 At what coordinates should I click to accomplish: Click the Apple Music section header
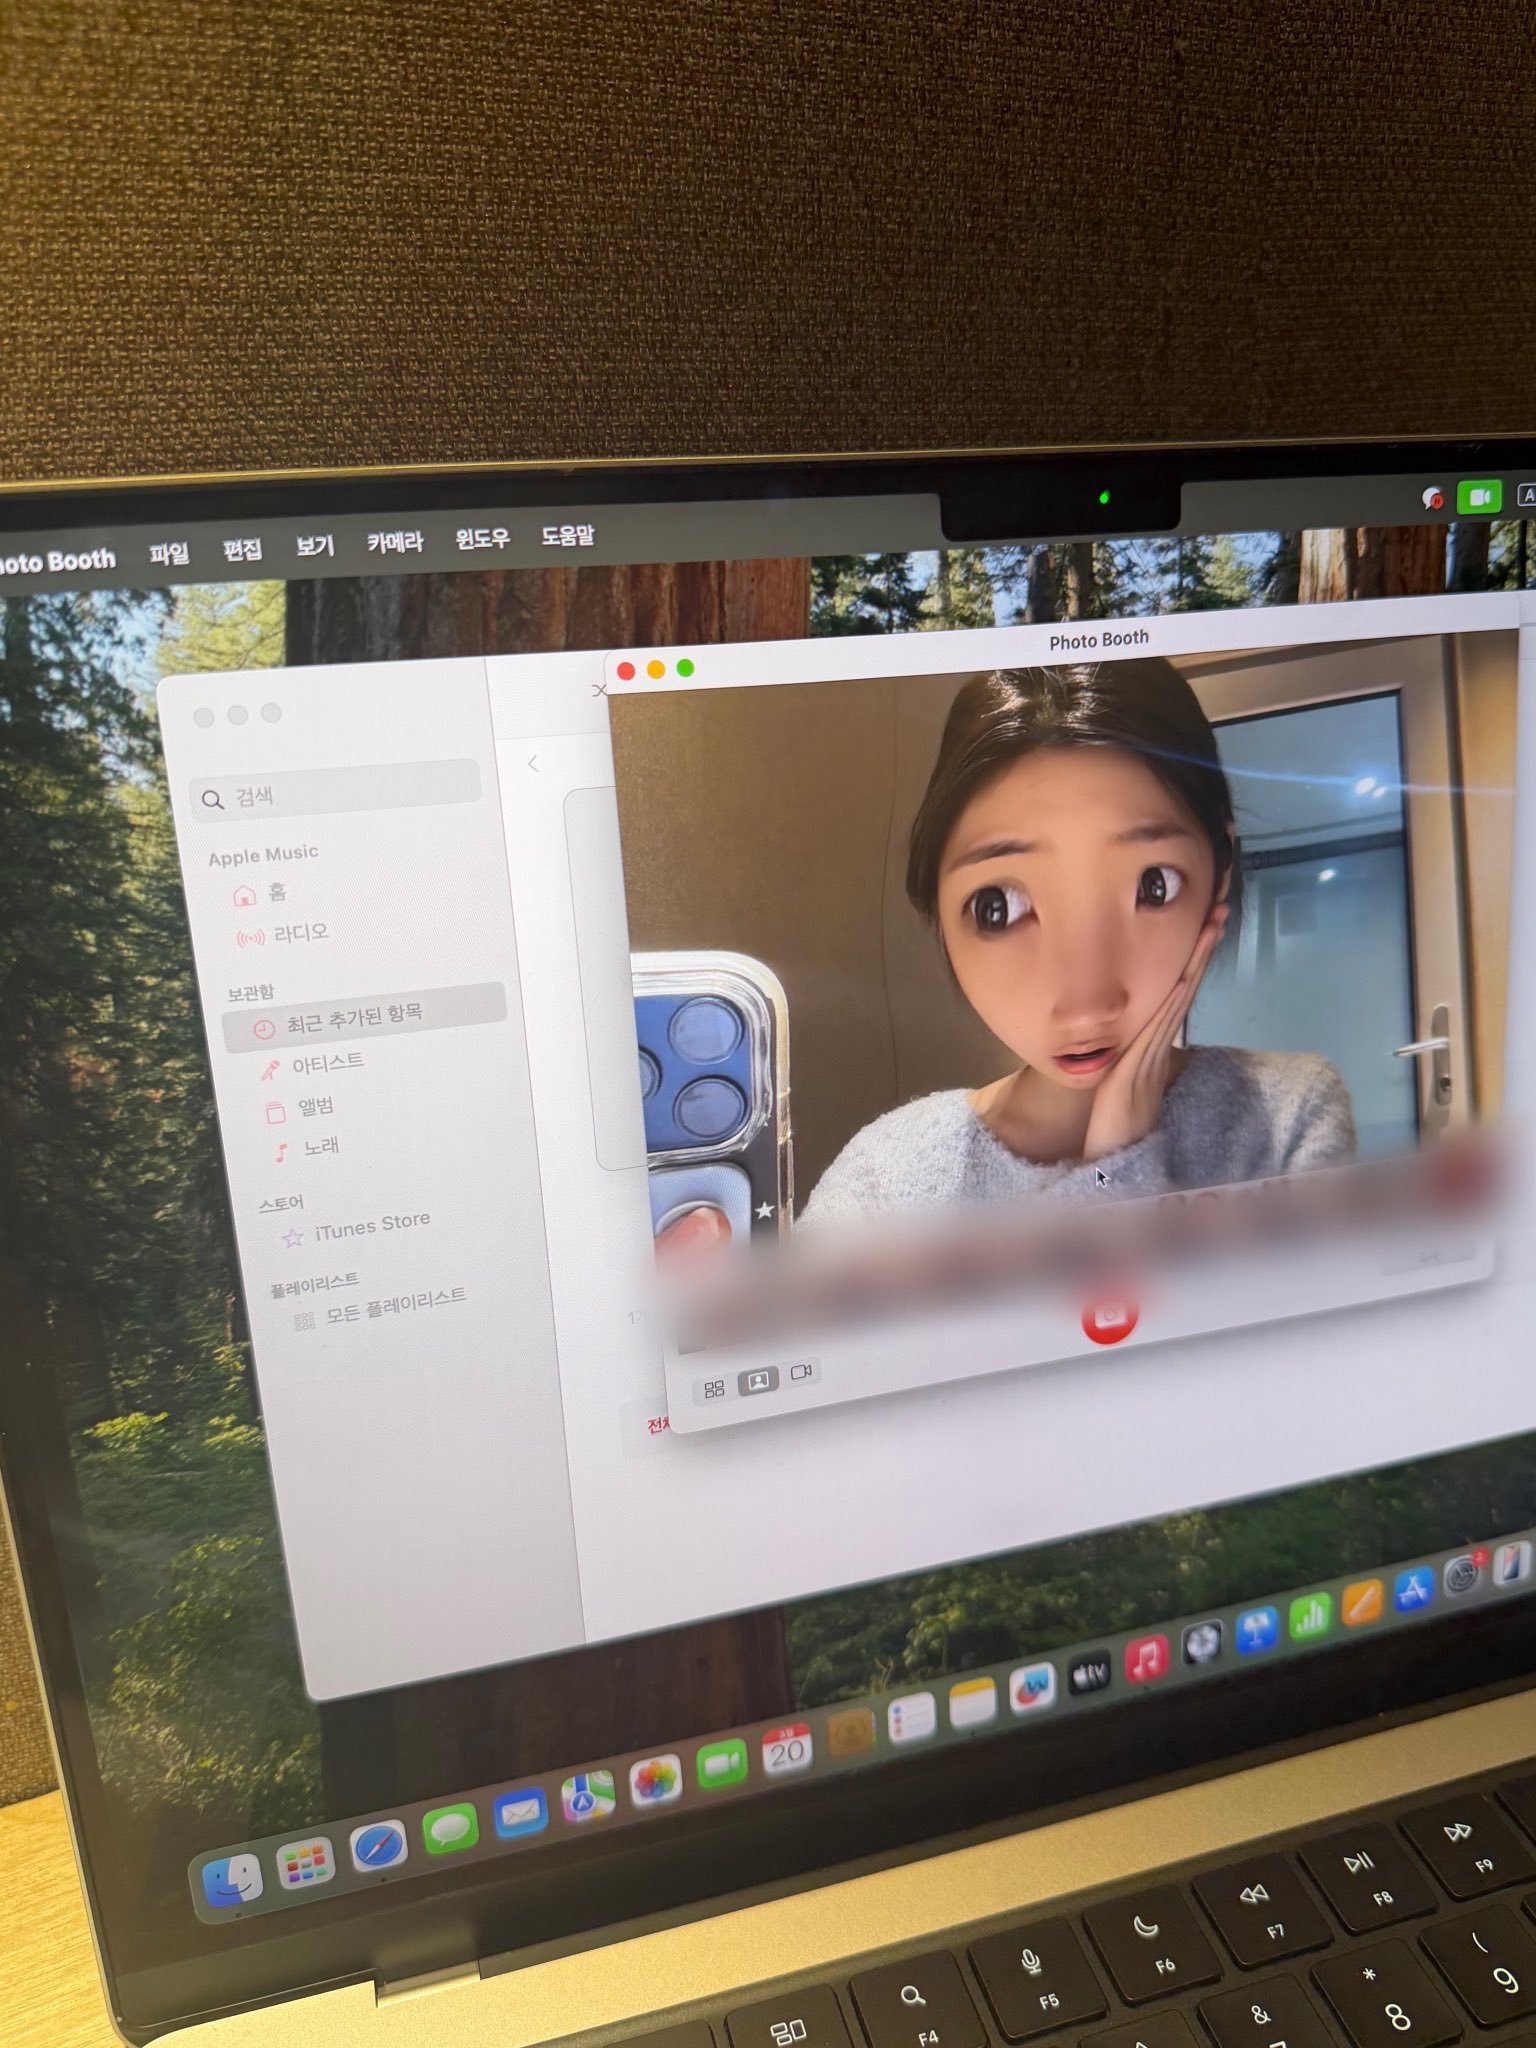coord(263,855)
